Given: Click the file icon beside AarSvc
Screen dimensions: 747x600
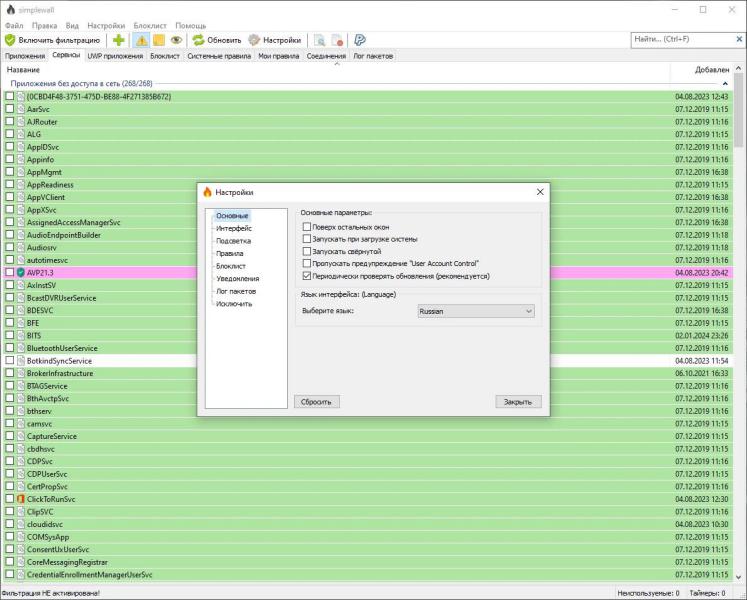Looking at the screenshot, I should 20,109.
